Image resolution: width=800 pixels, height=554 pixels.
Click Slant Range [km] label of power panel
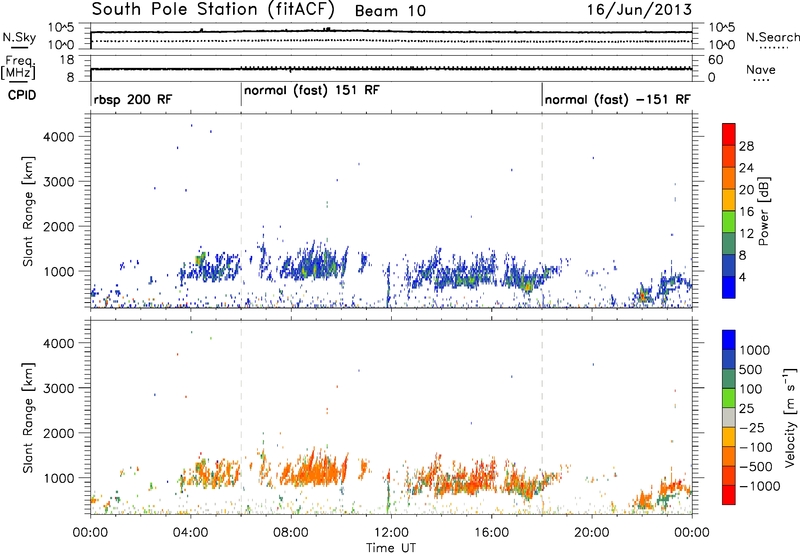(28, 211)
